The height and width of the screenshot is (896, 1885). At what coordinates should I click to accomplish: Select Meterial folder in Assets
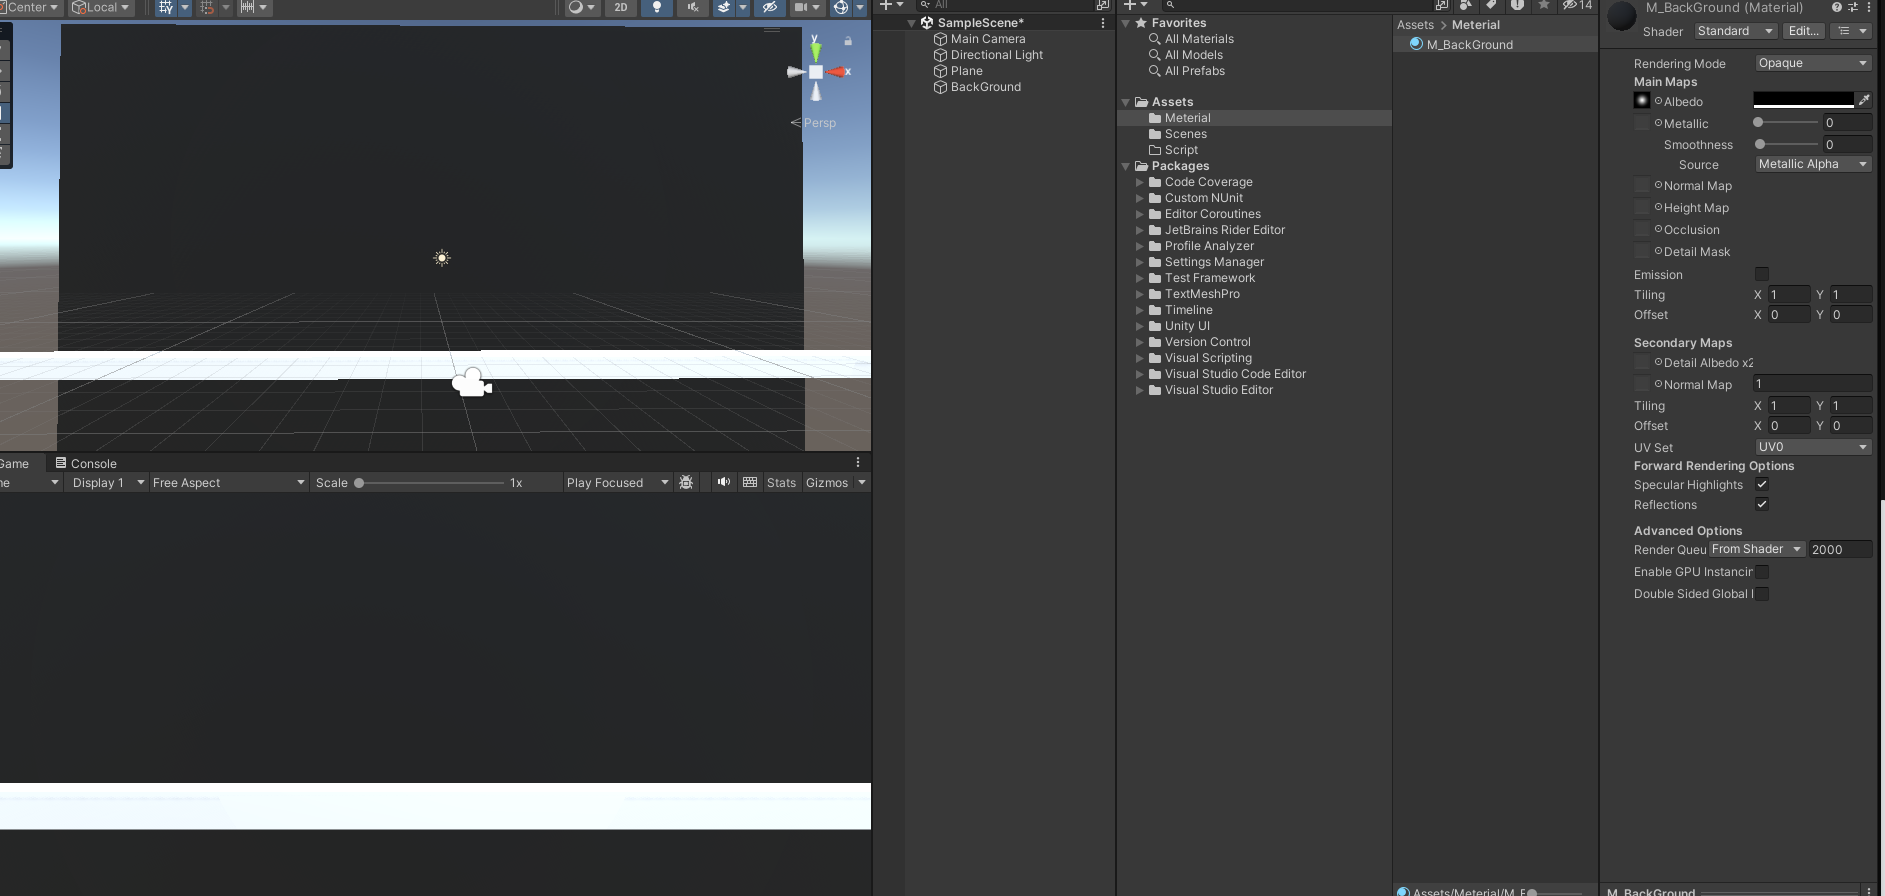tap(1254, 118)
